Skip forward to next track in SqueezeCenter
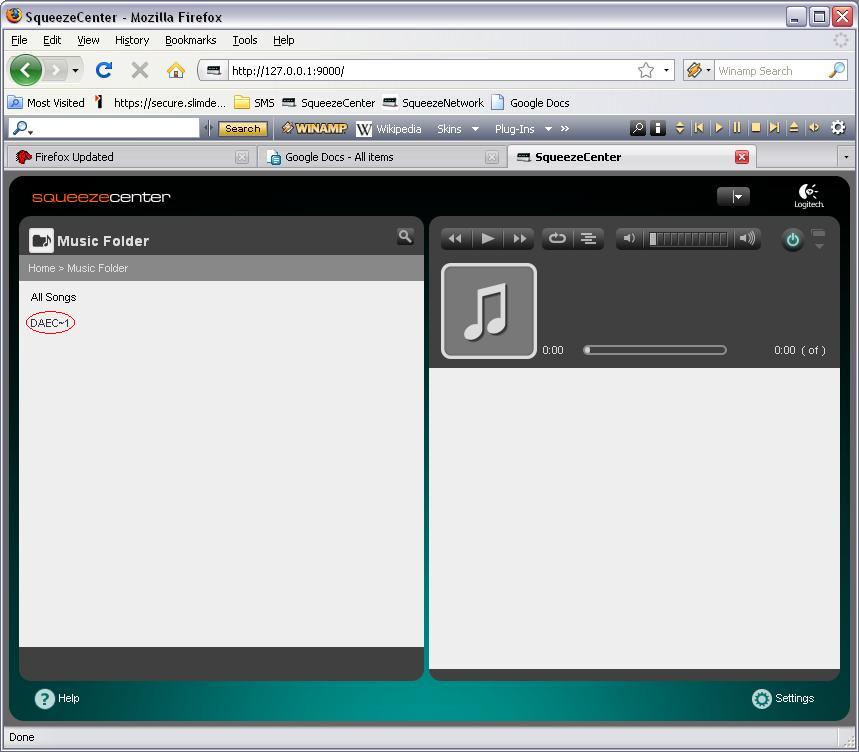Viewport: 859px width, 752px height. point(519,239)
